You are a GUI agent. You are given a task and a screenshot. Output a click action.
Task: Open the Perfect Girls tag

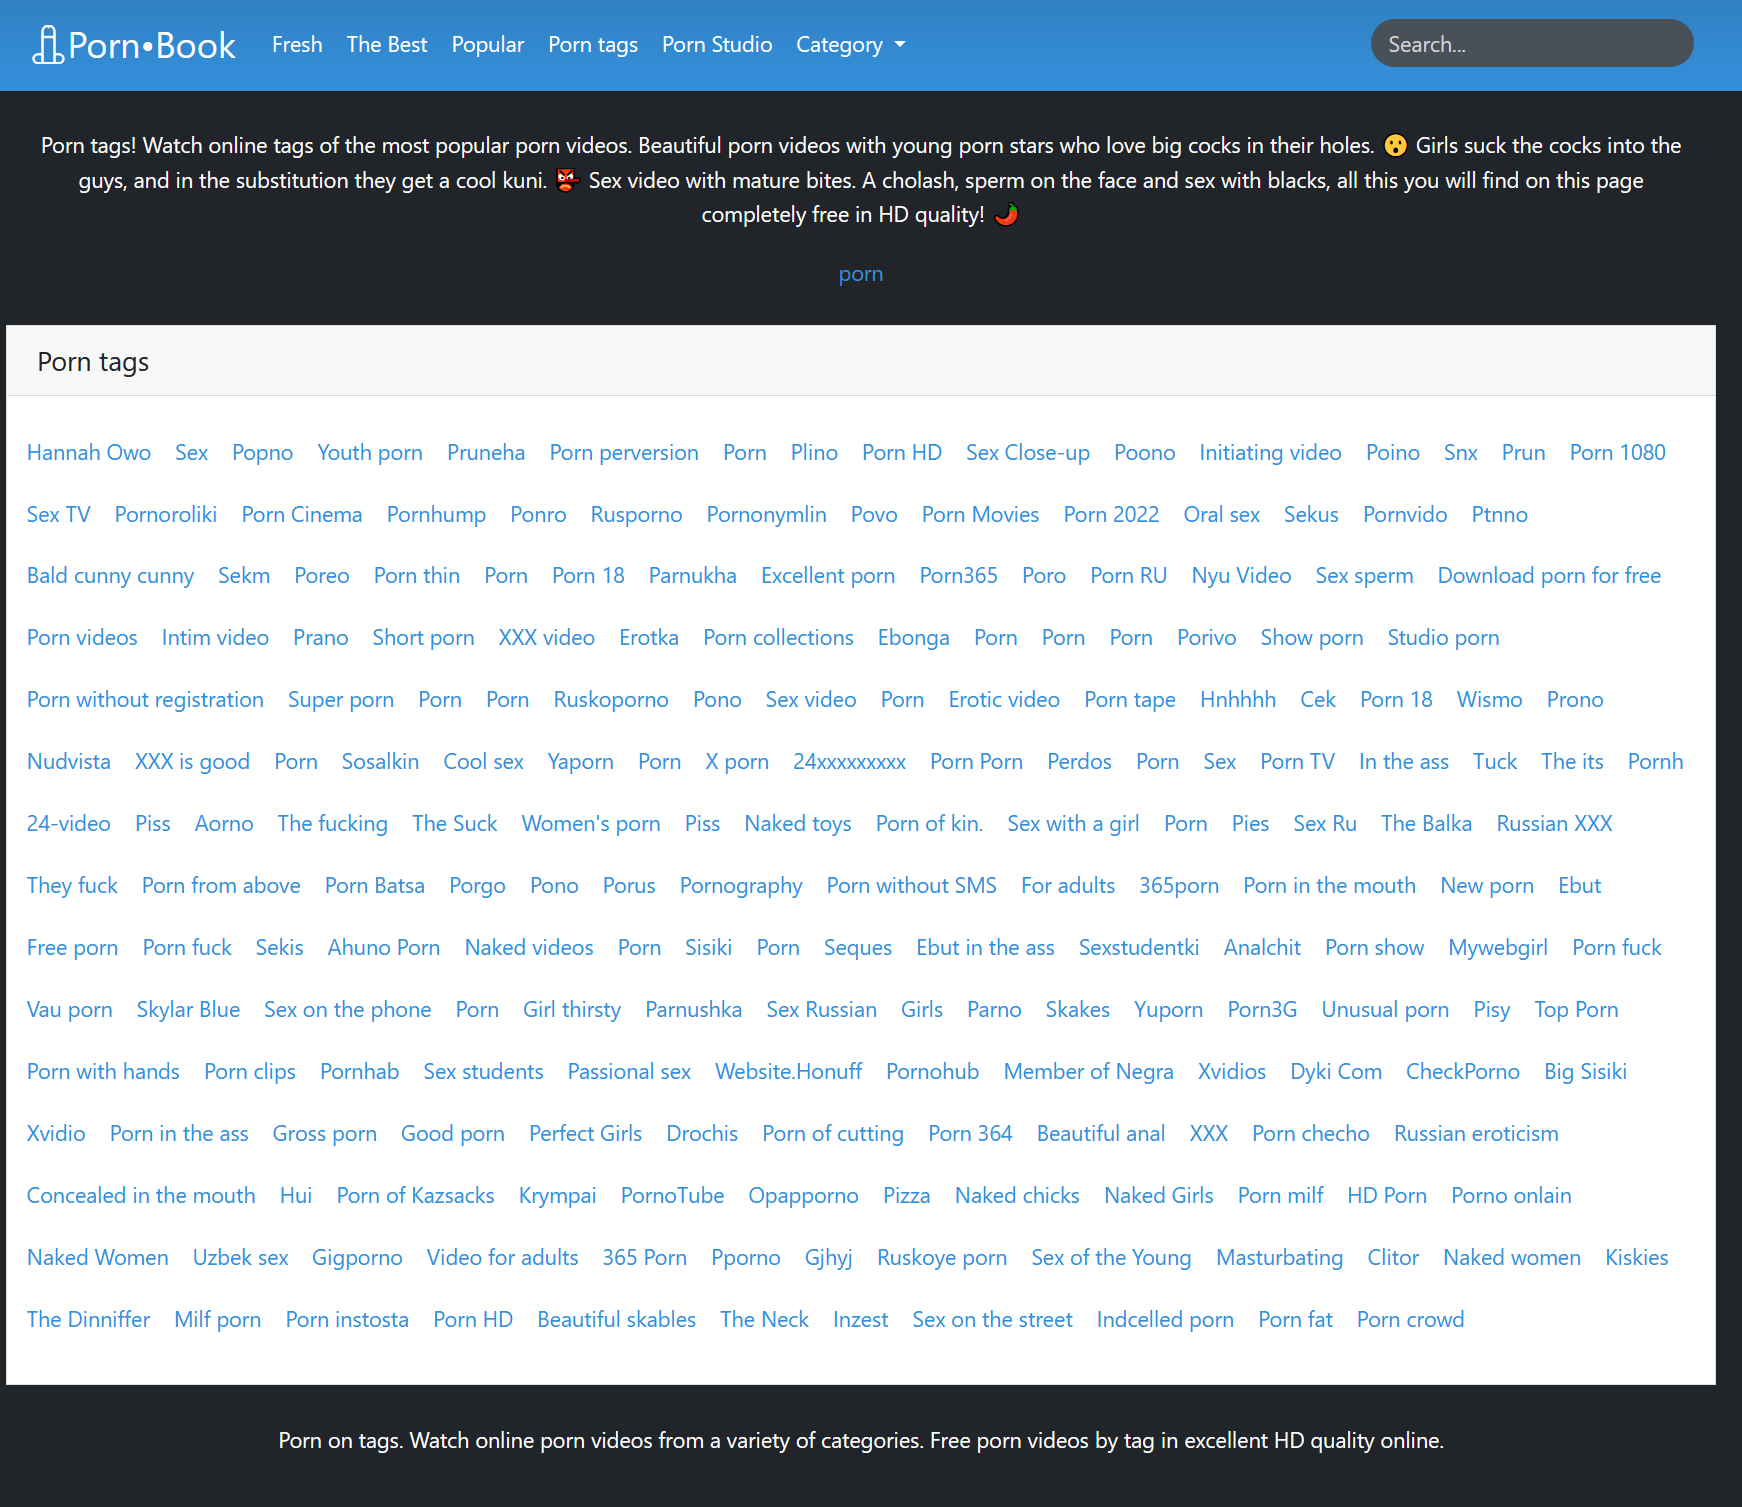point(586,1134)
